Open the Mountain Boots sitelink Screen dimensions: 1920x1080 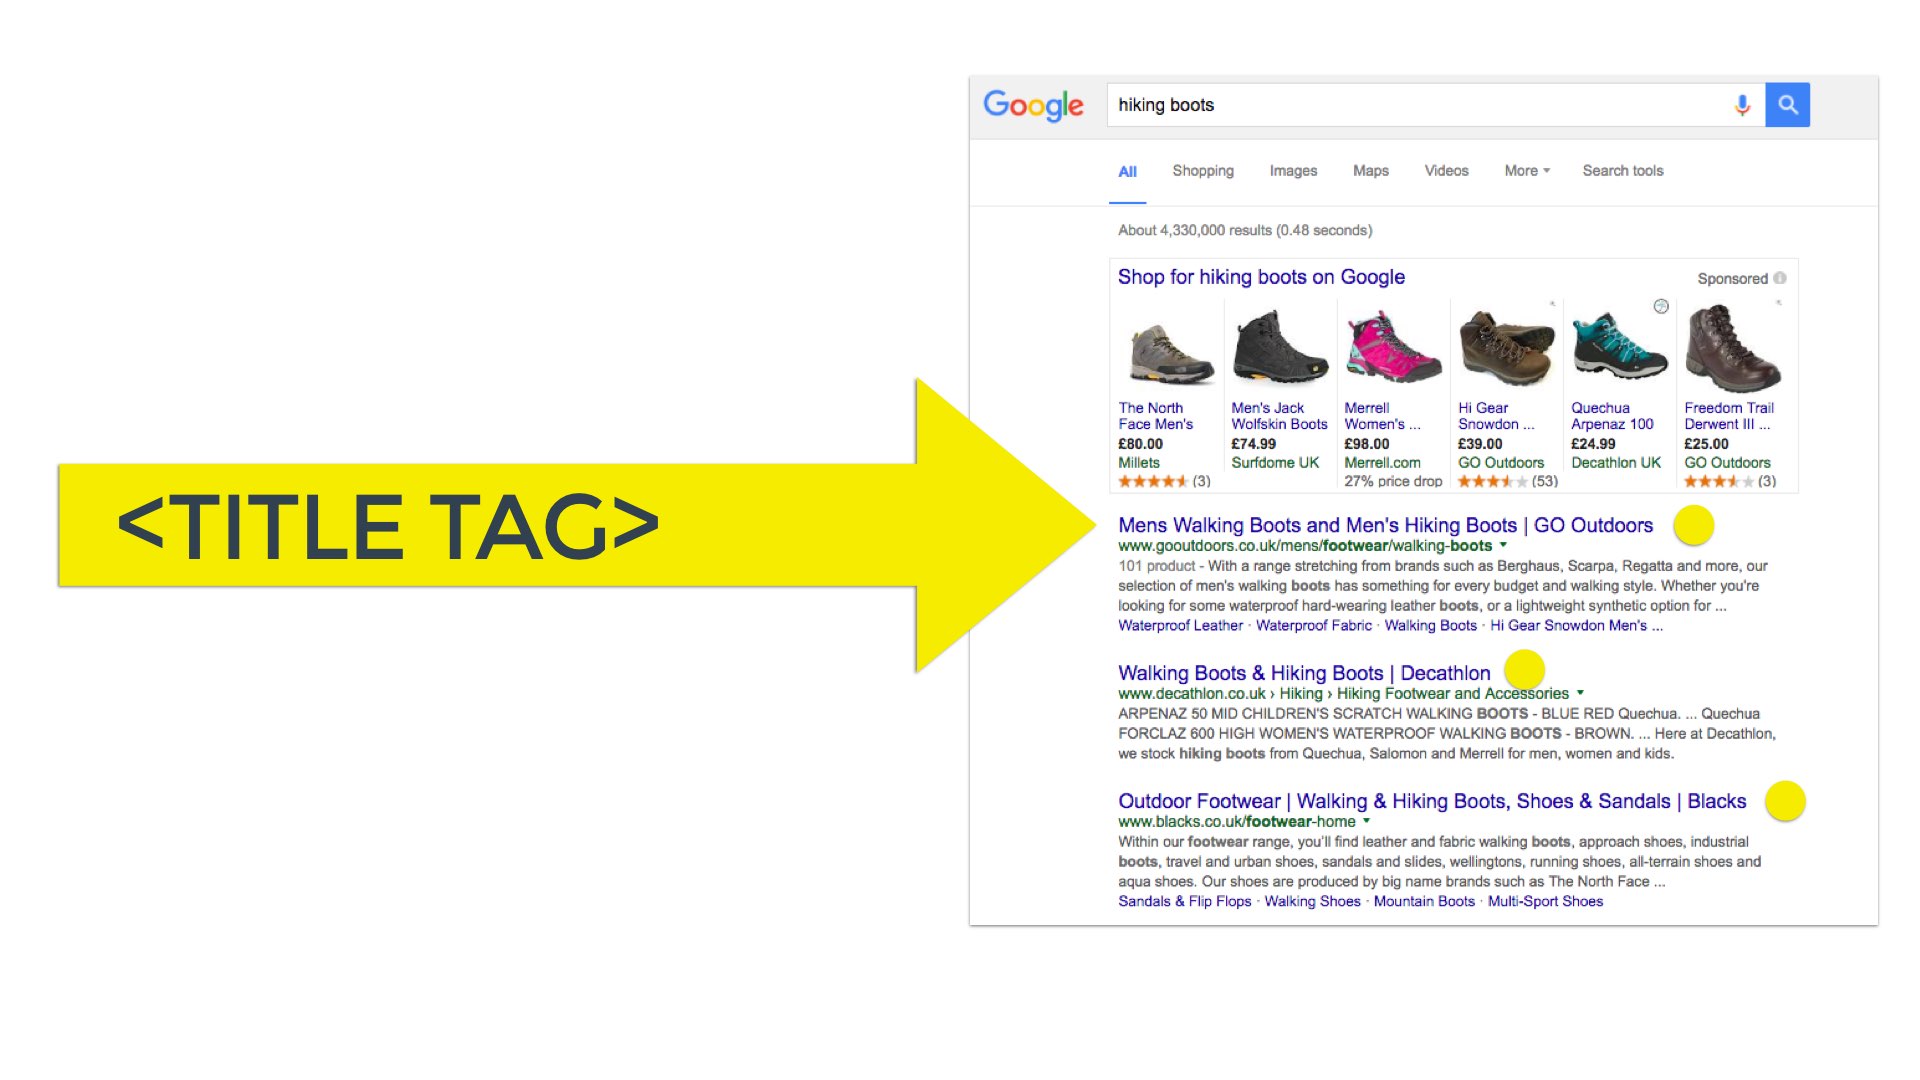[1424, 902]
